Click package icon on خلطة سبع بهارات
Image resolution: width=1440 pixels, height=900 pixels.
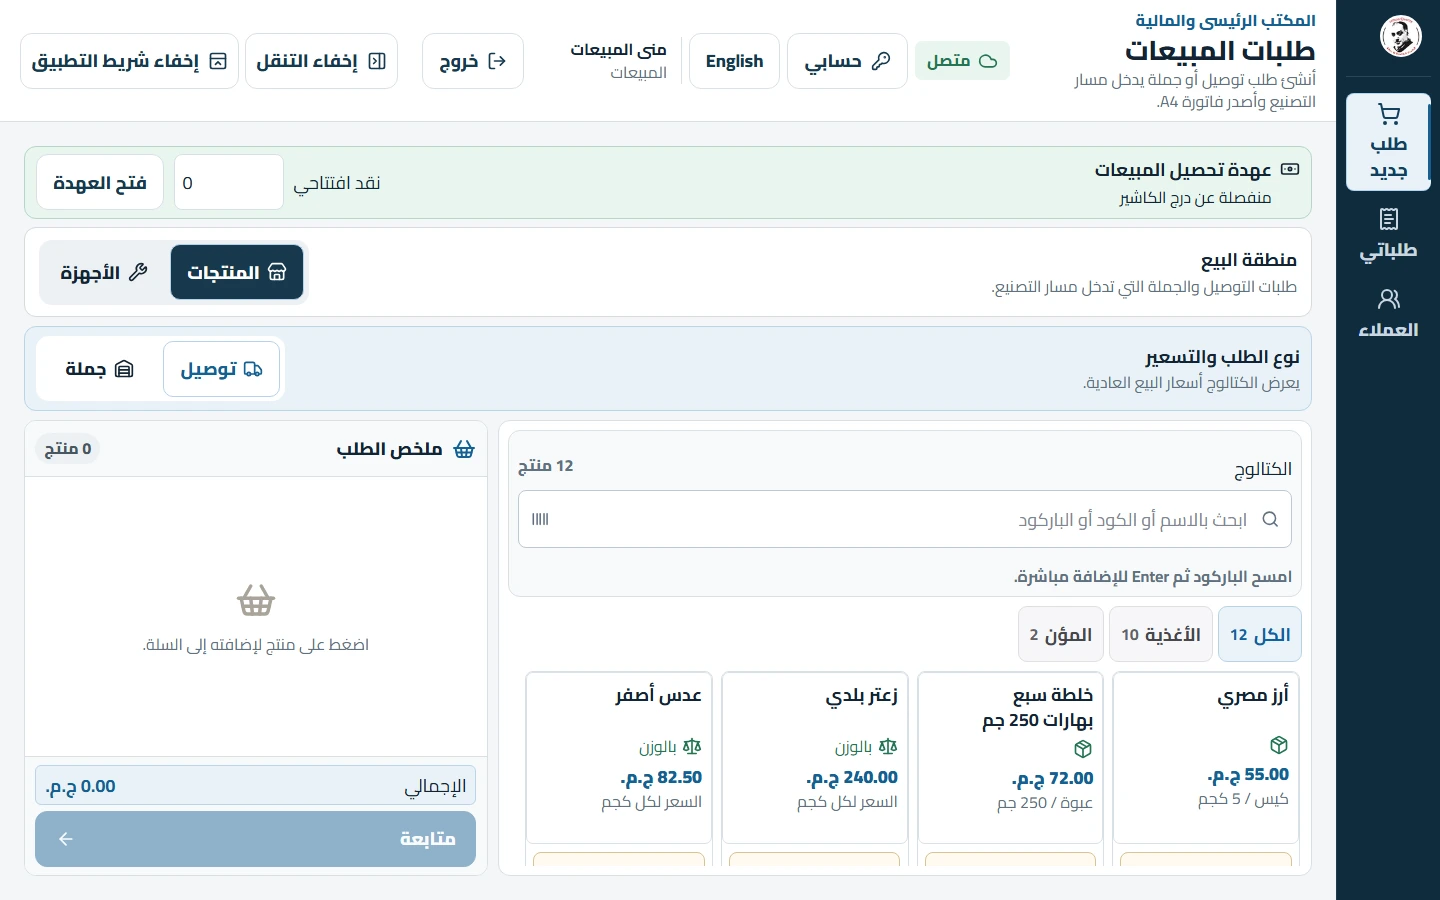point(1083,749)
